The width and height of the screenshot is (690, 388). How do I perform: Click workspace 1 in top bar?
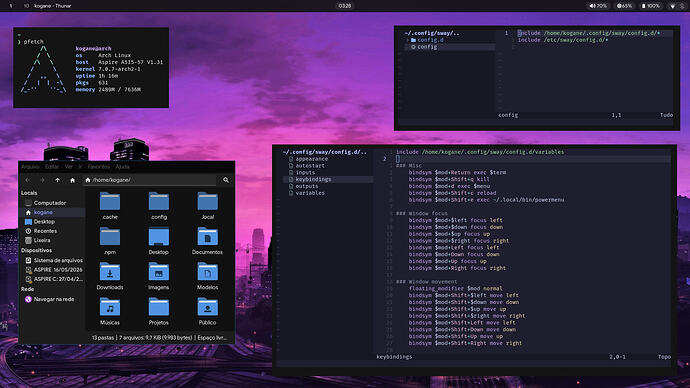click(11, 6)
